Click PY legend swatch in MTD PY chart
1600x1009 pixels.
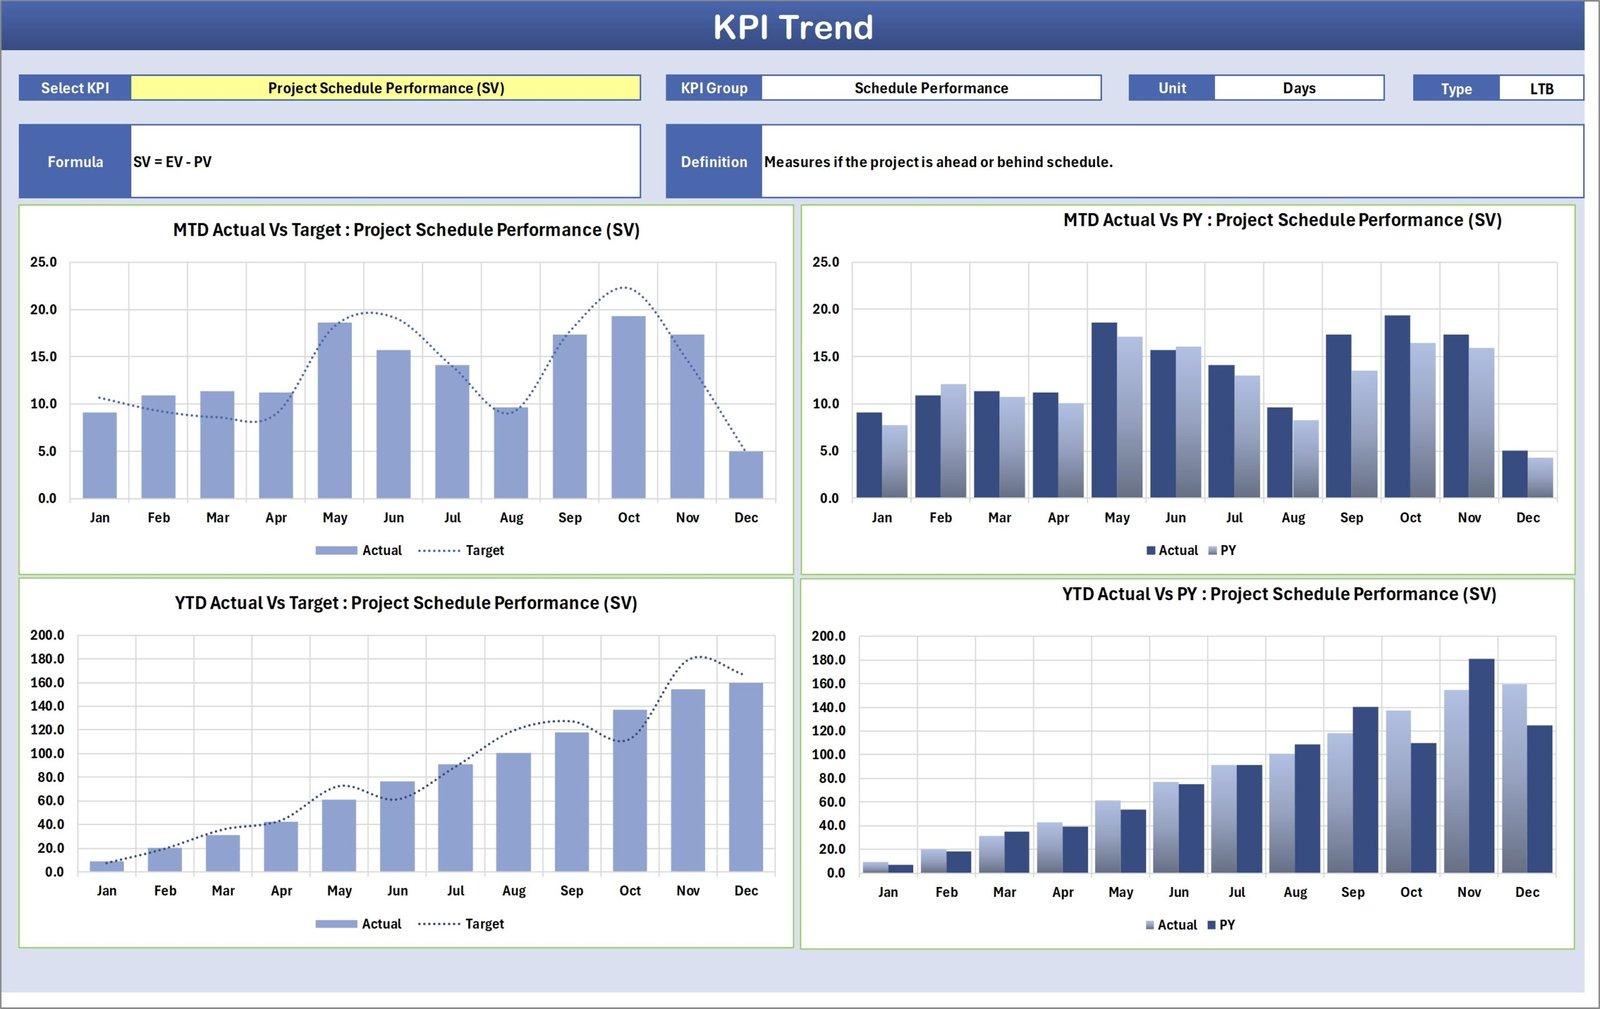click(1213, 551)
